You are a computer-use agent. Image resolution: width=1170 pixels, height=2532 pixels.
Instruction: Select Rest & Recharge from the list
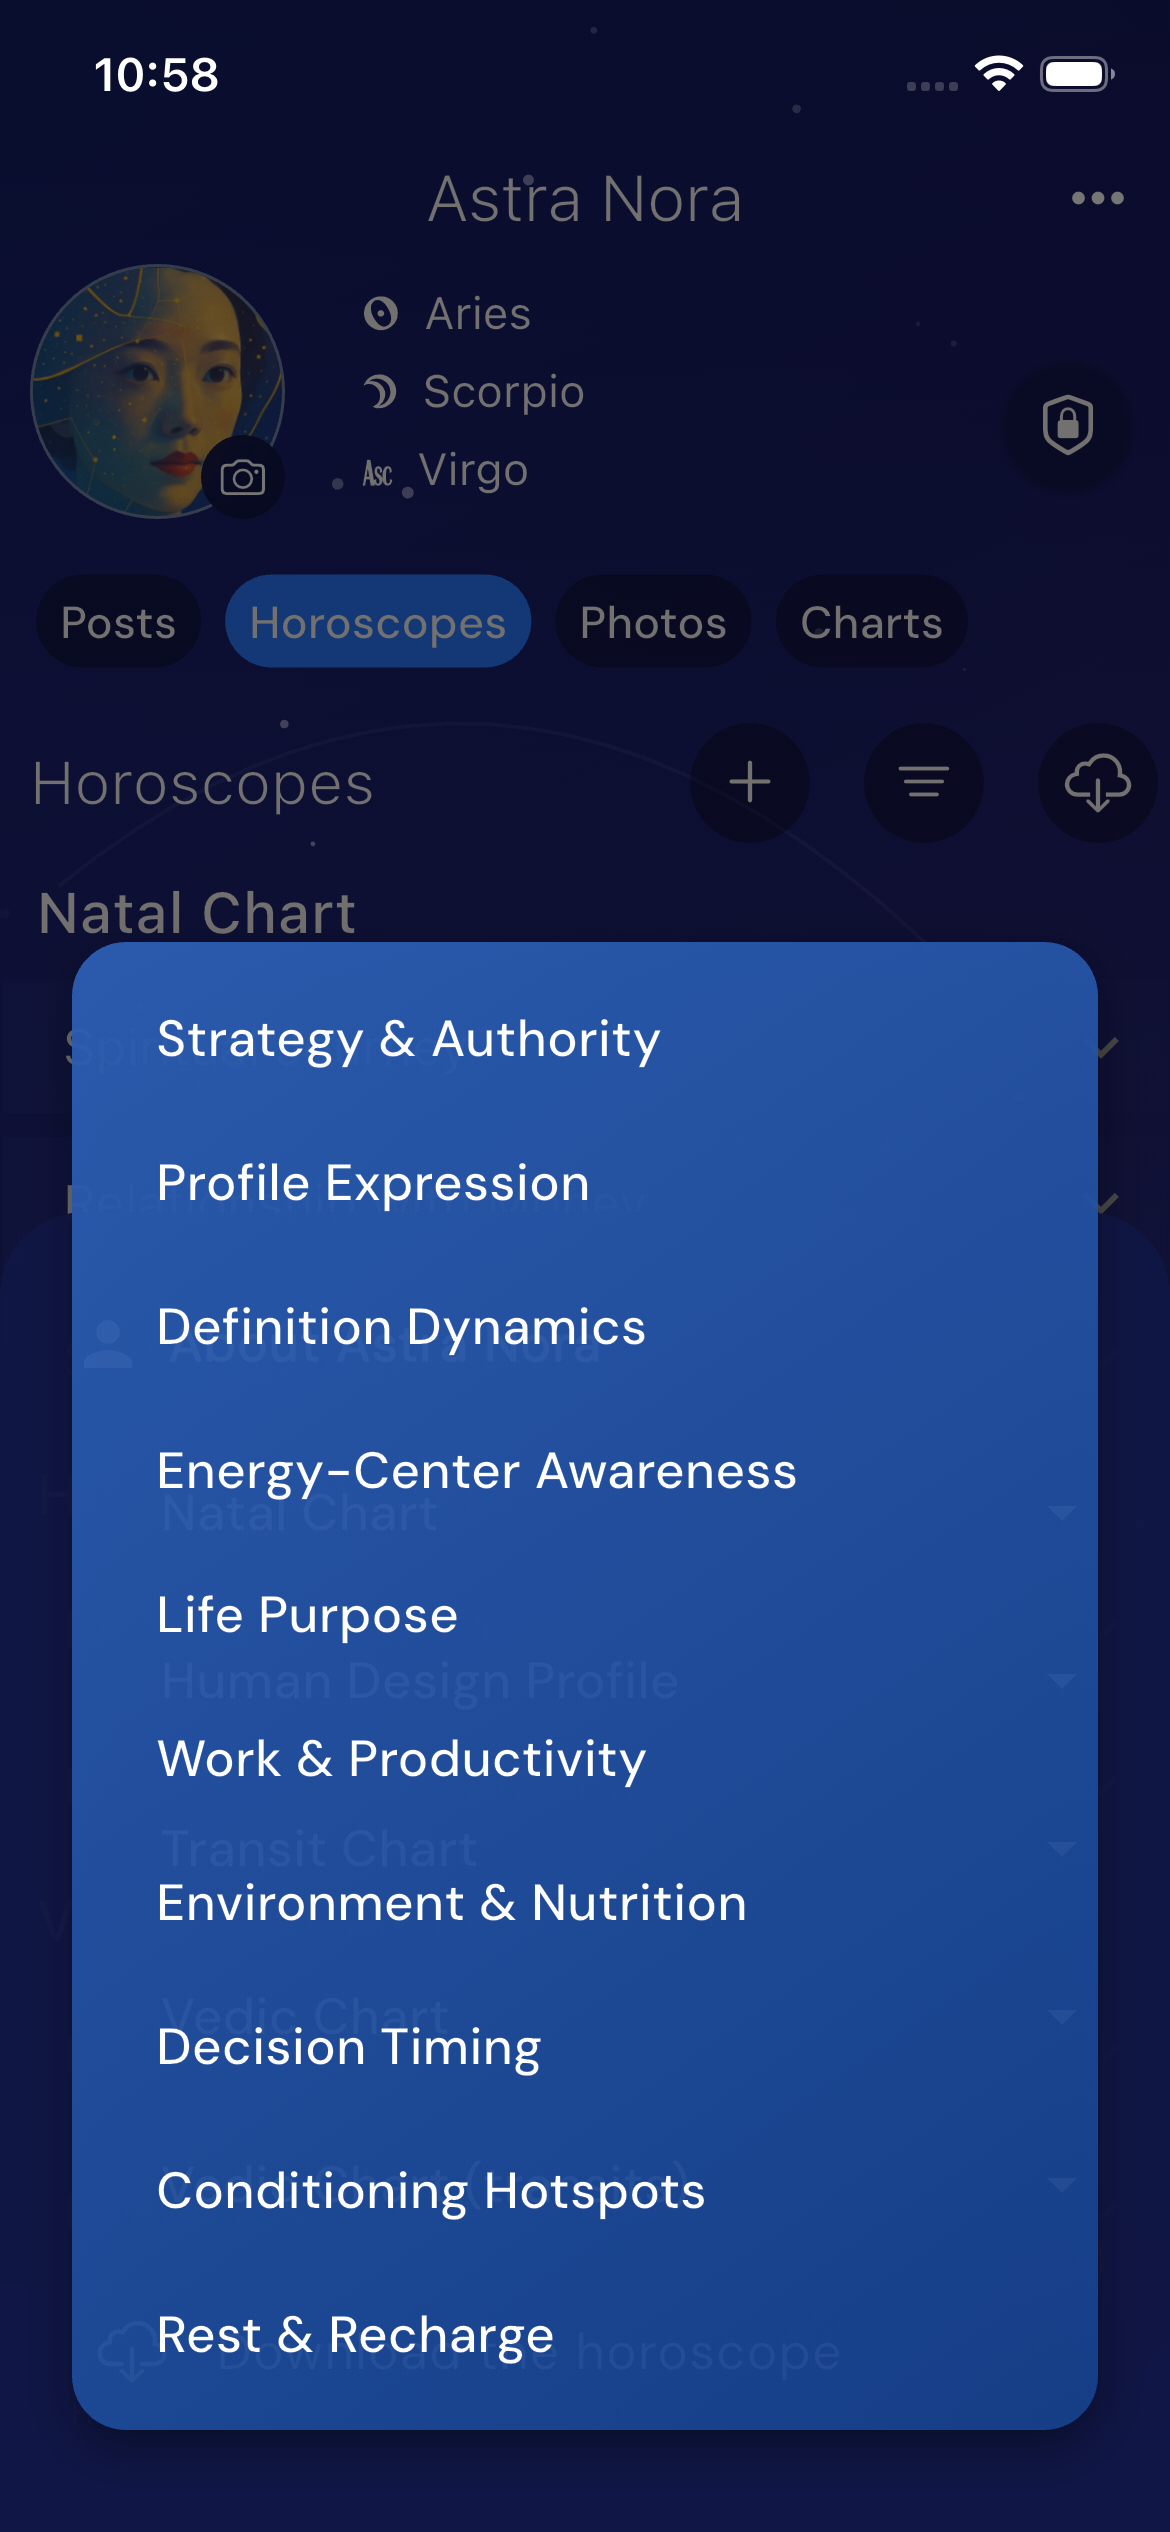click(355, 2334)
